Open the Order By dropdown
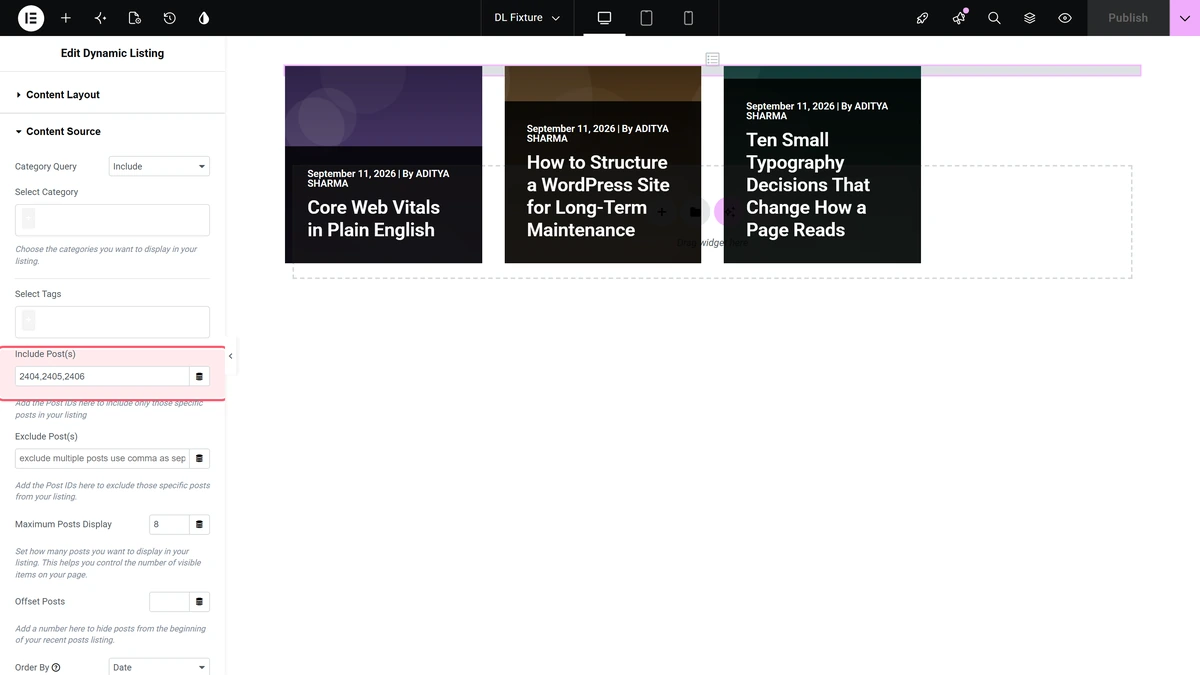1200x675 pixels. pyautogui.click(x=159, y=667)
